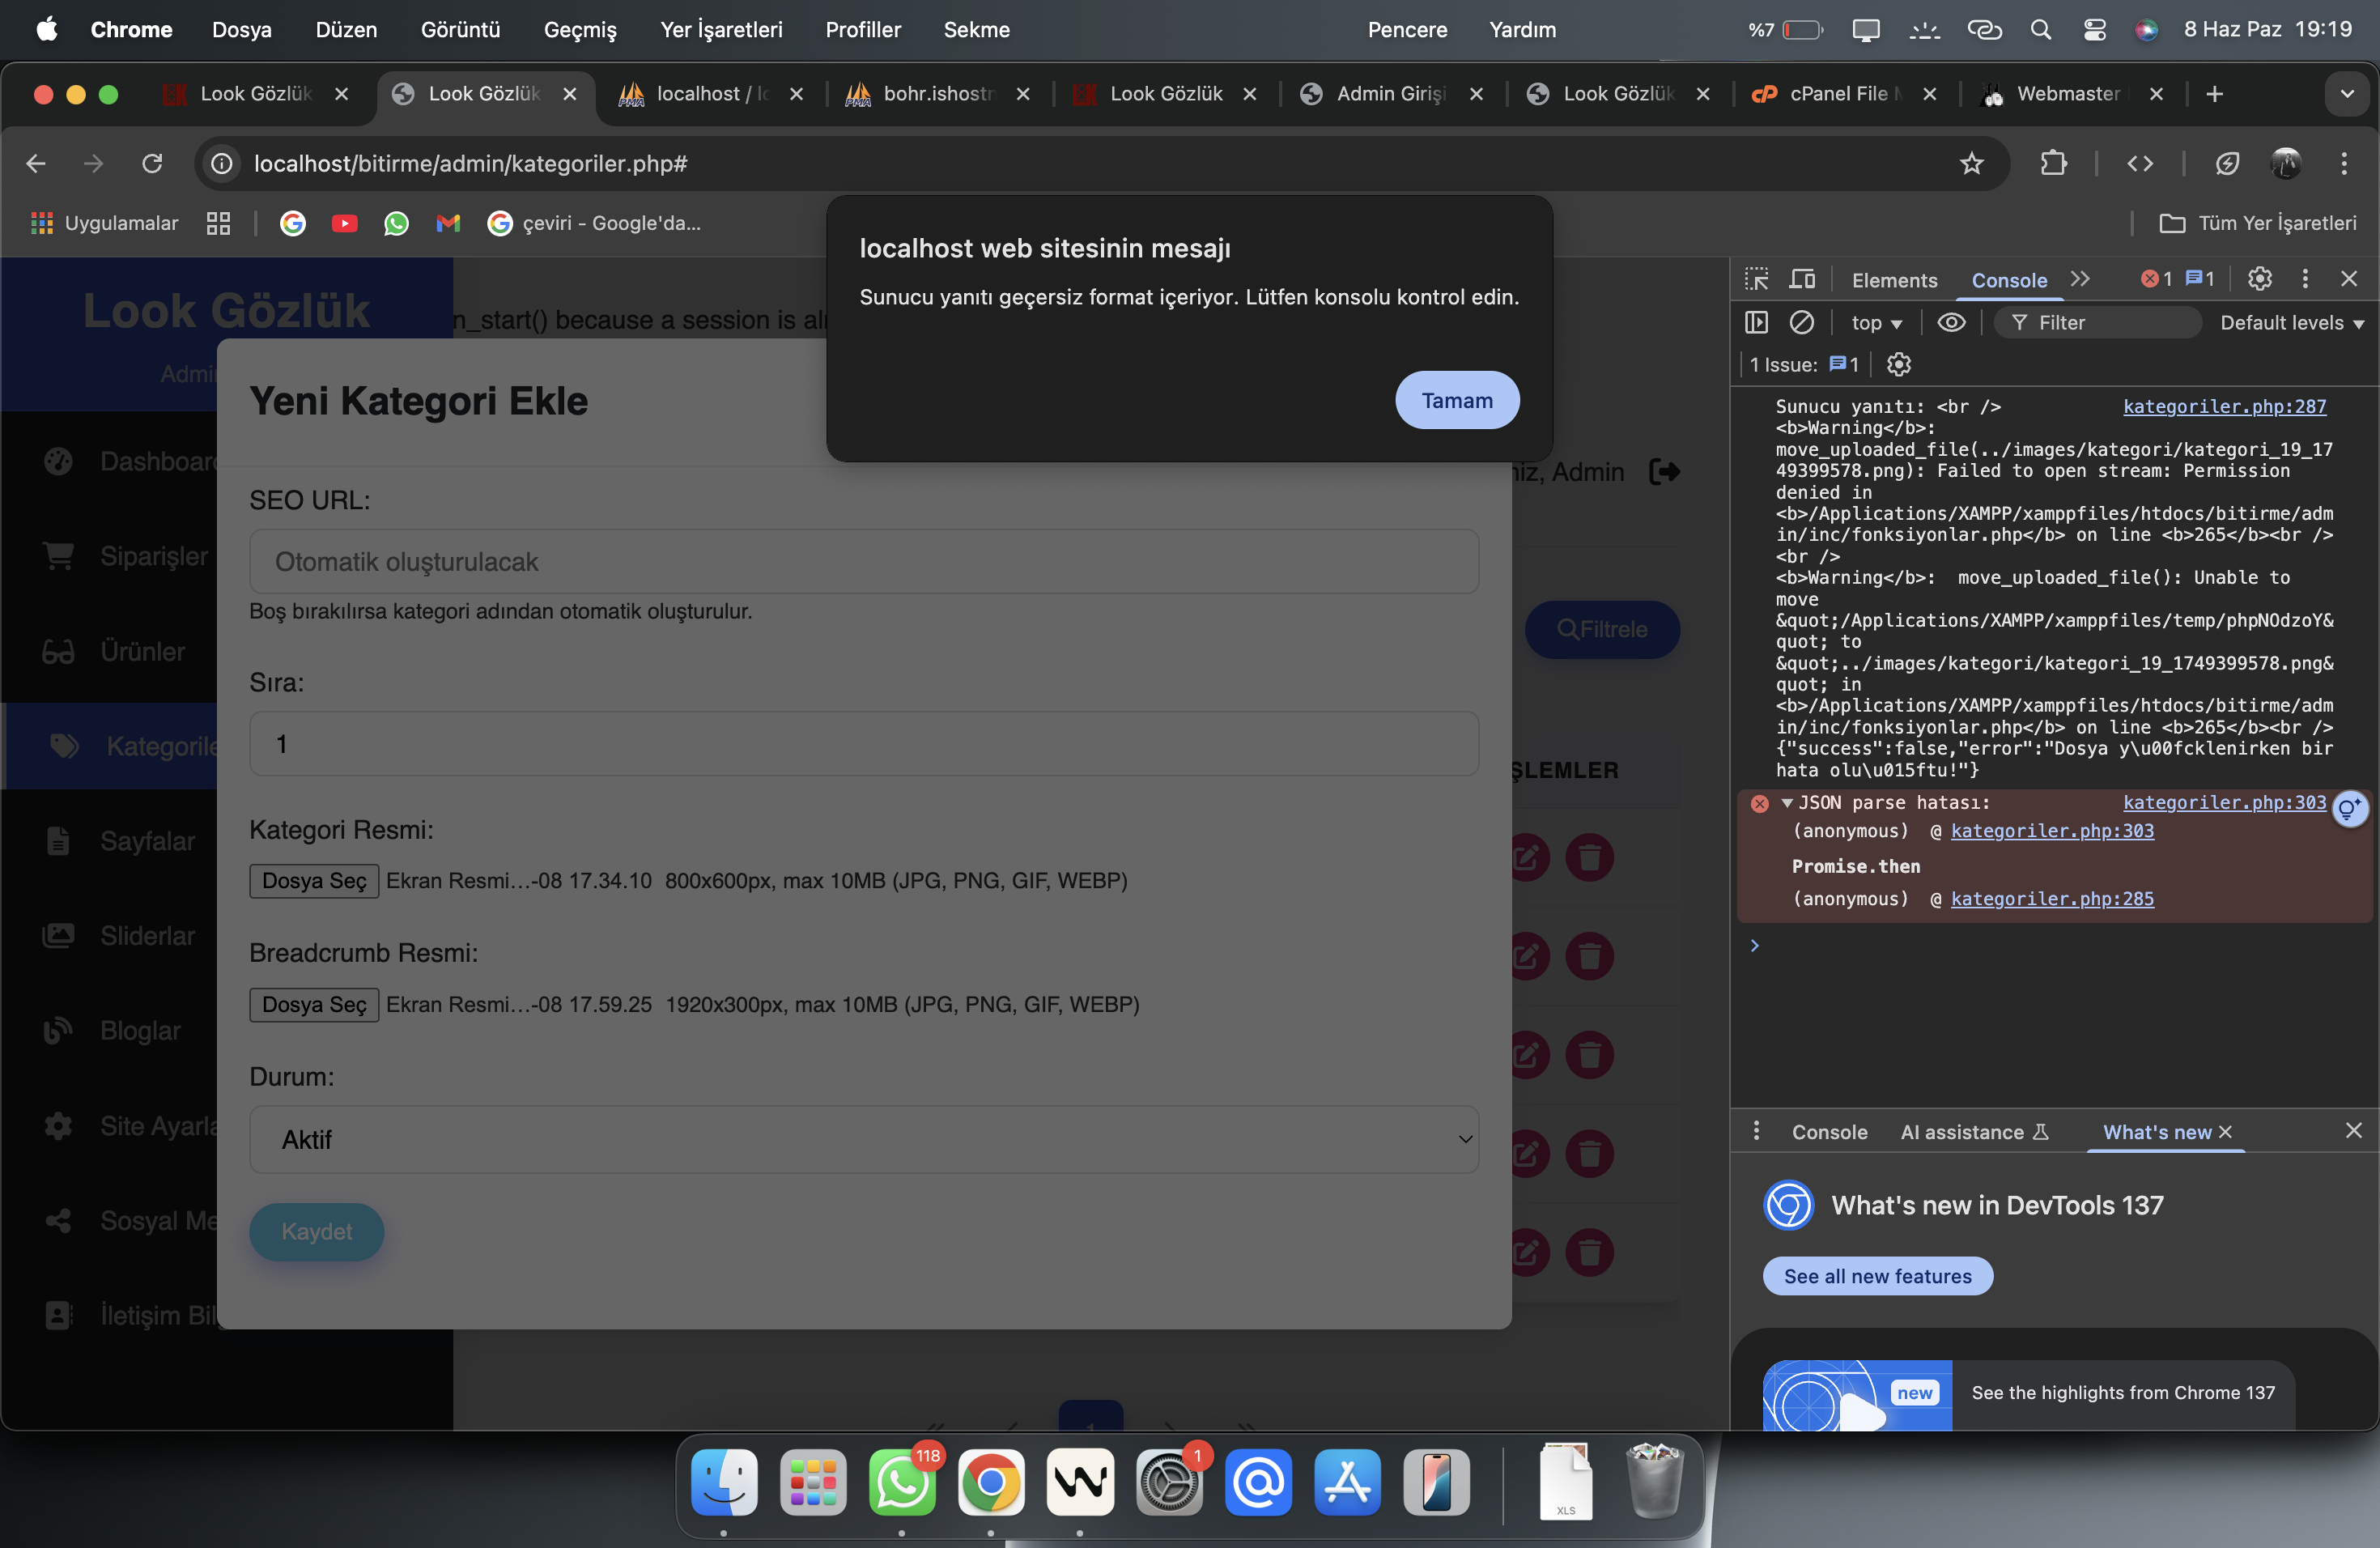The width and height of the screenshot is (2380, 1548).
Task: Expand the top context selector dropdown
Action: tap(1876, 323)
